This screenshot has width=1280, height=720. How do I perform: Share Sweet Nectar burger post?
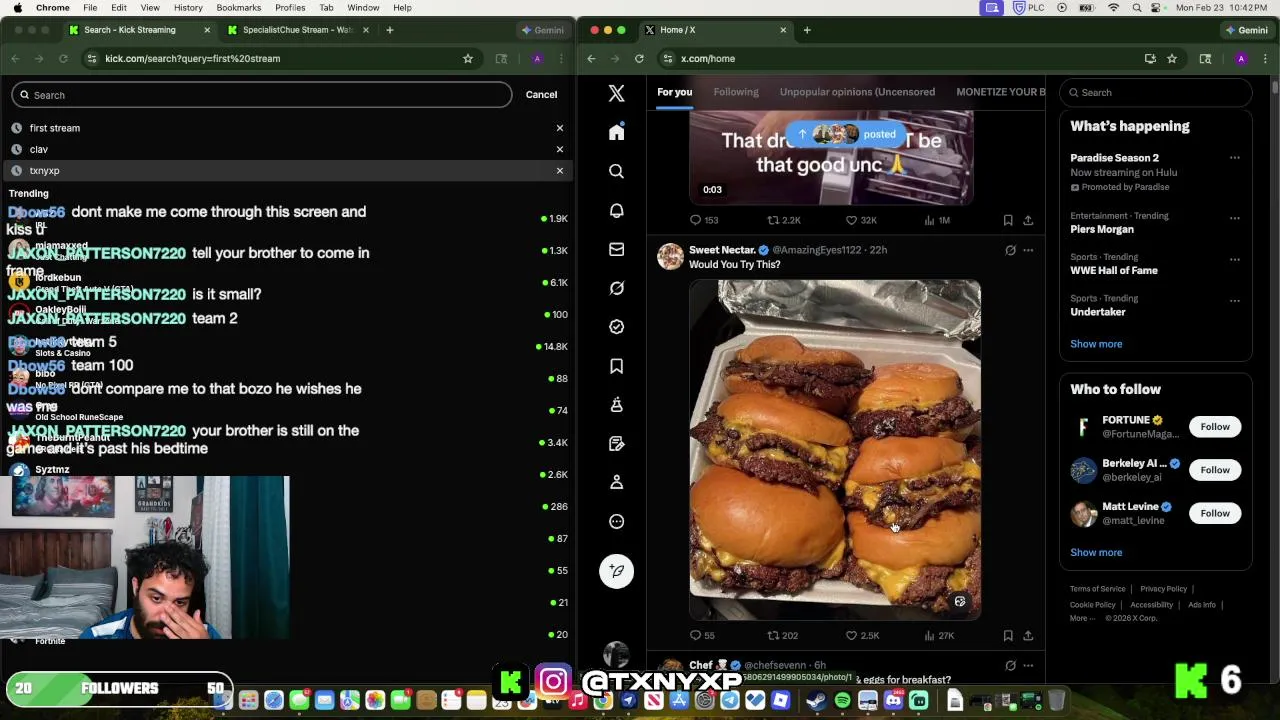[x=1028, y=635]
